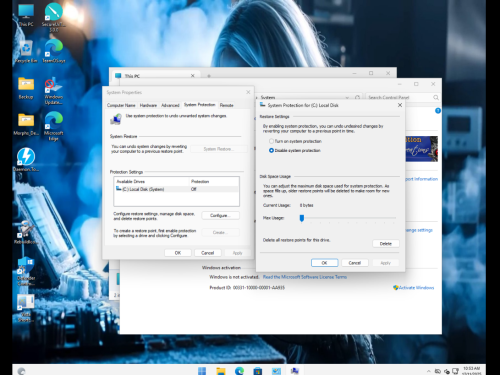
Task: Show hidden icons in system tray
Action: 428,371
